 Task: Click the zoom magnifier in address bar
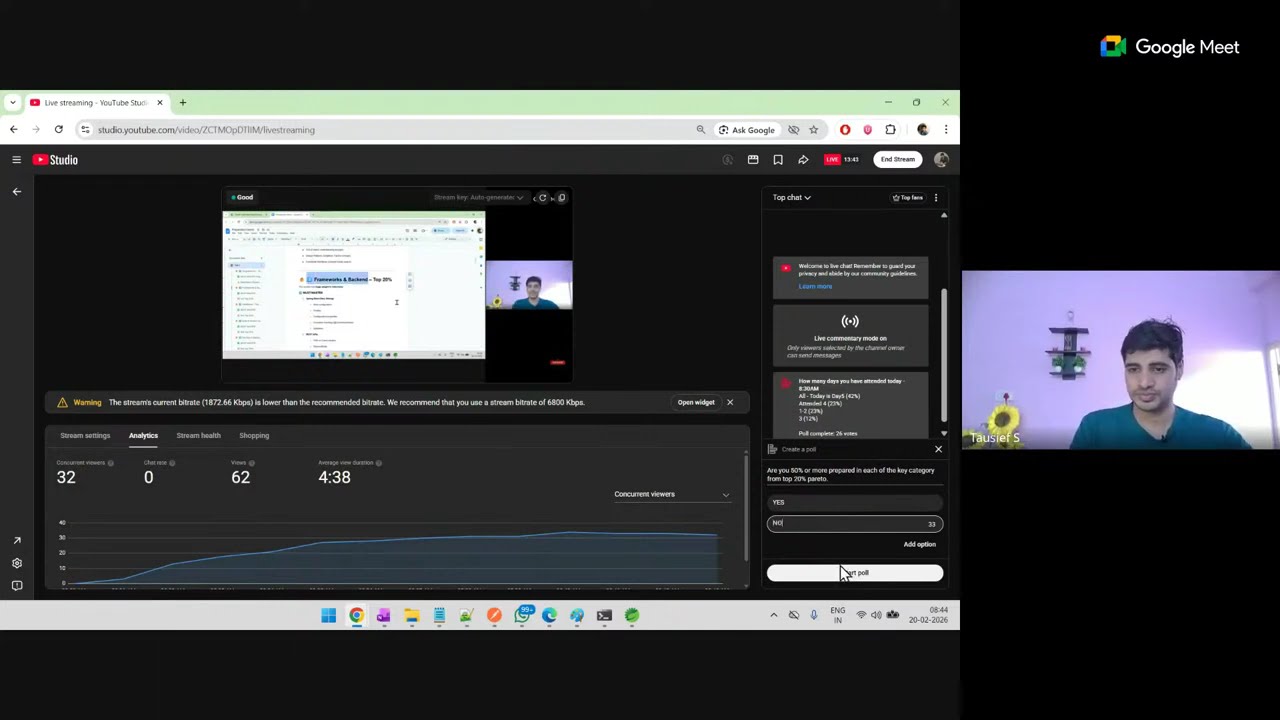pyautogui.click(x=700, y=129)
